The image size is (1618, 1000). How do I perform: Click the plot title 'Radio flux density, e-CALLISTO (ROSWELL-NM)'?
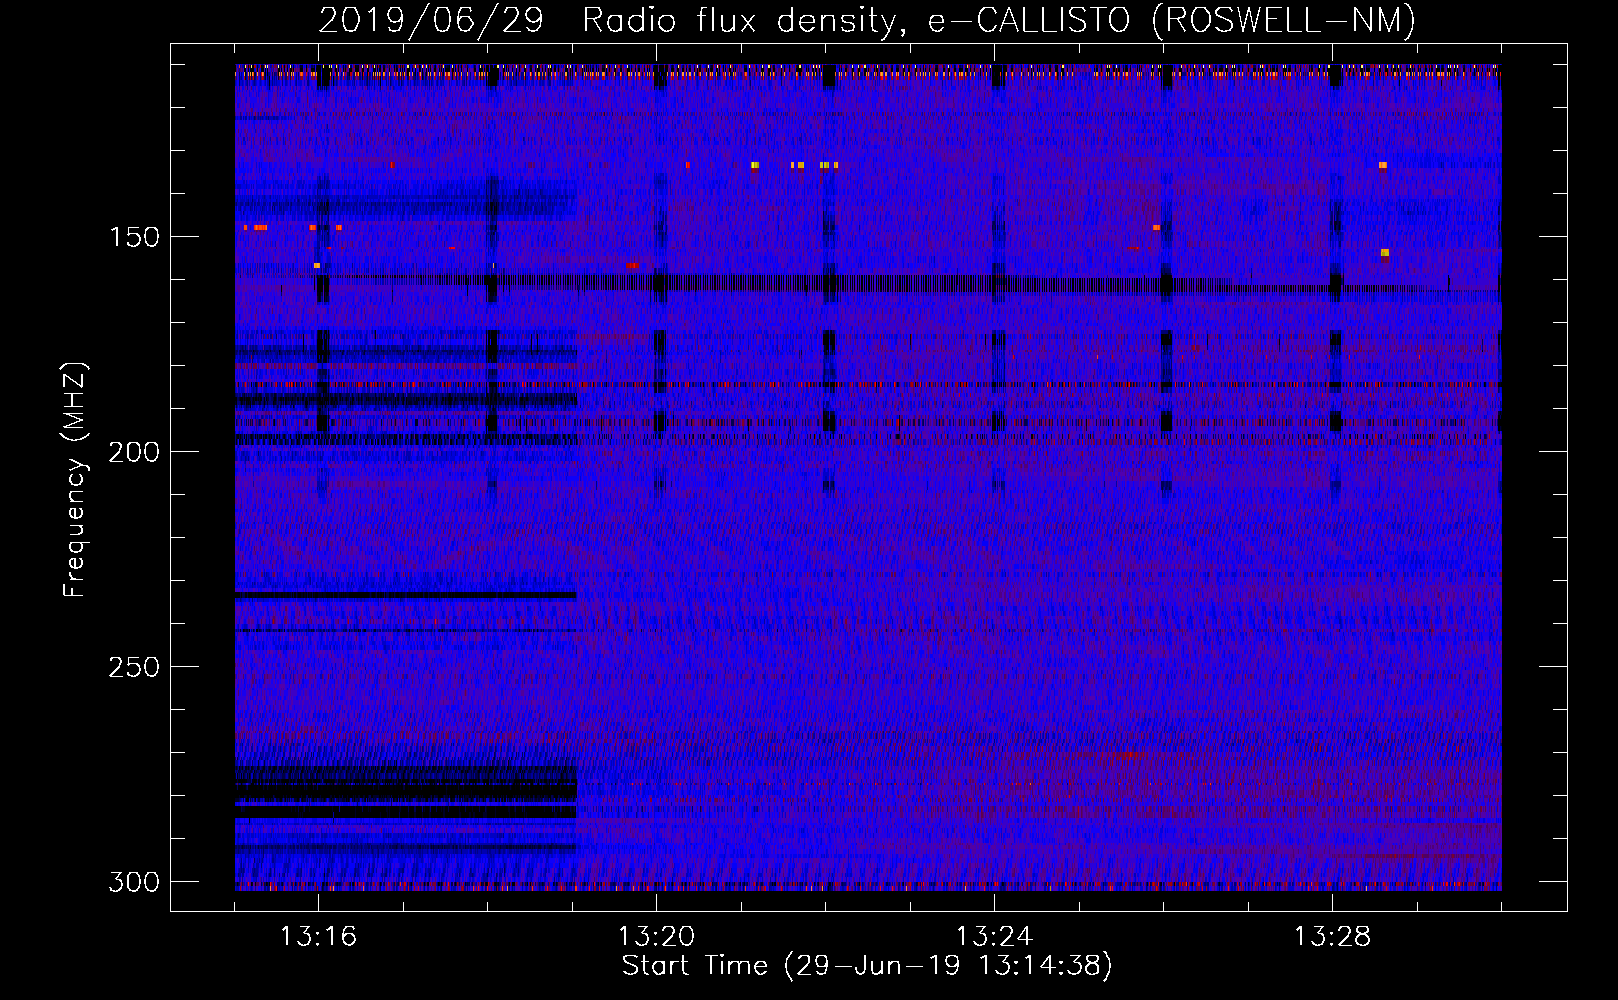999,21
